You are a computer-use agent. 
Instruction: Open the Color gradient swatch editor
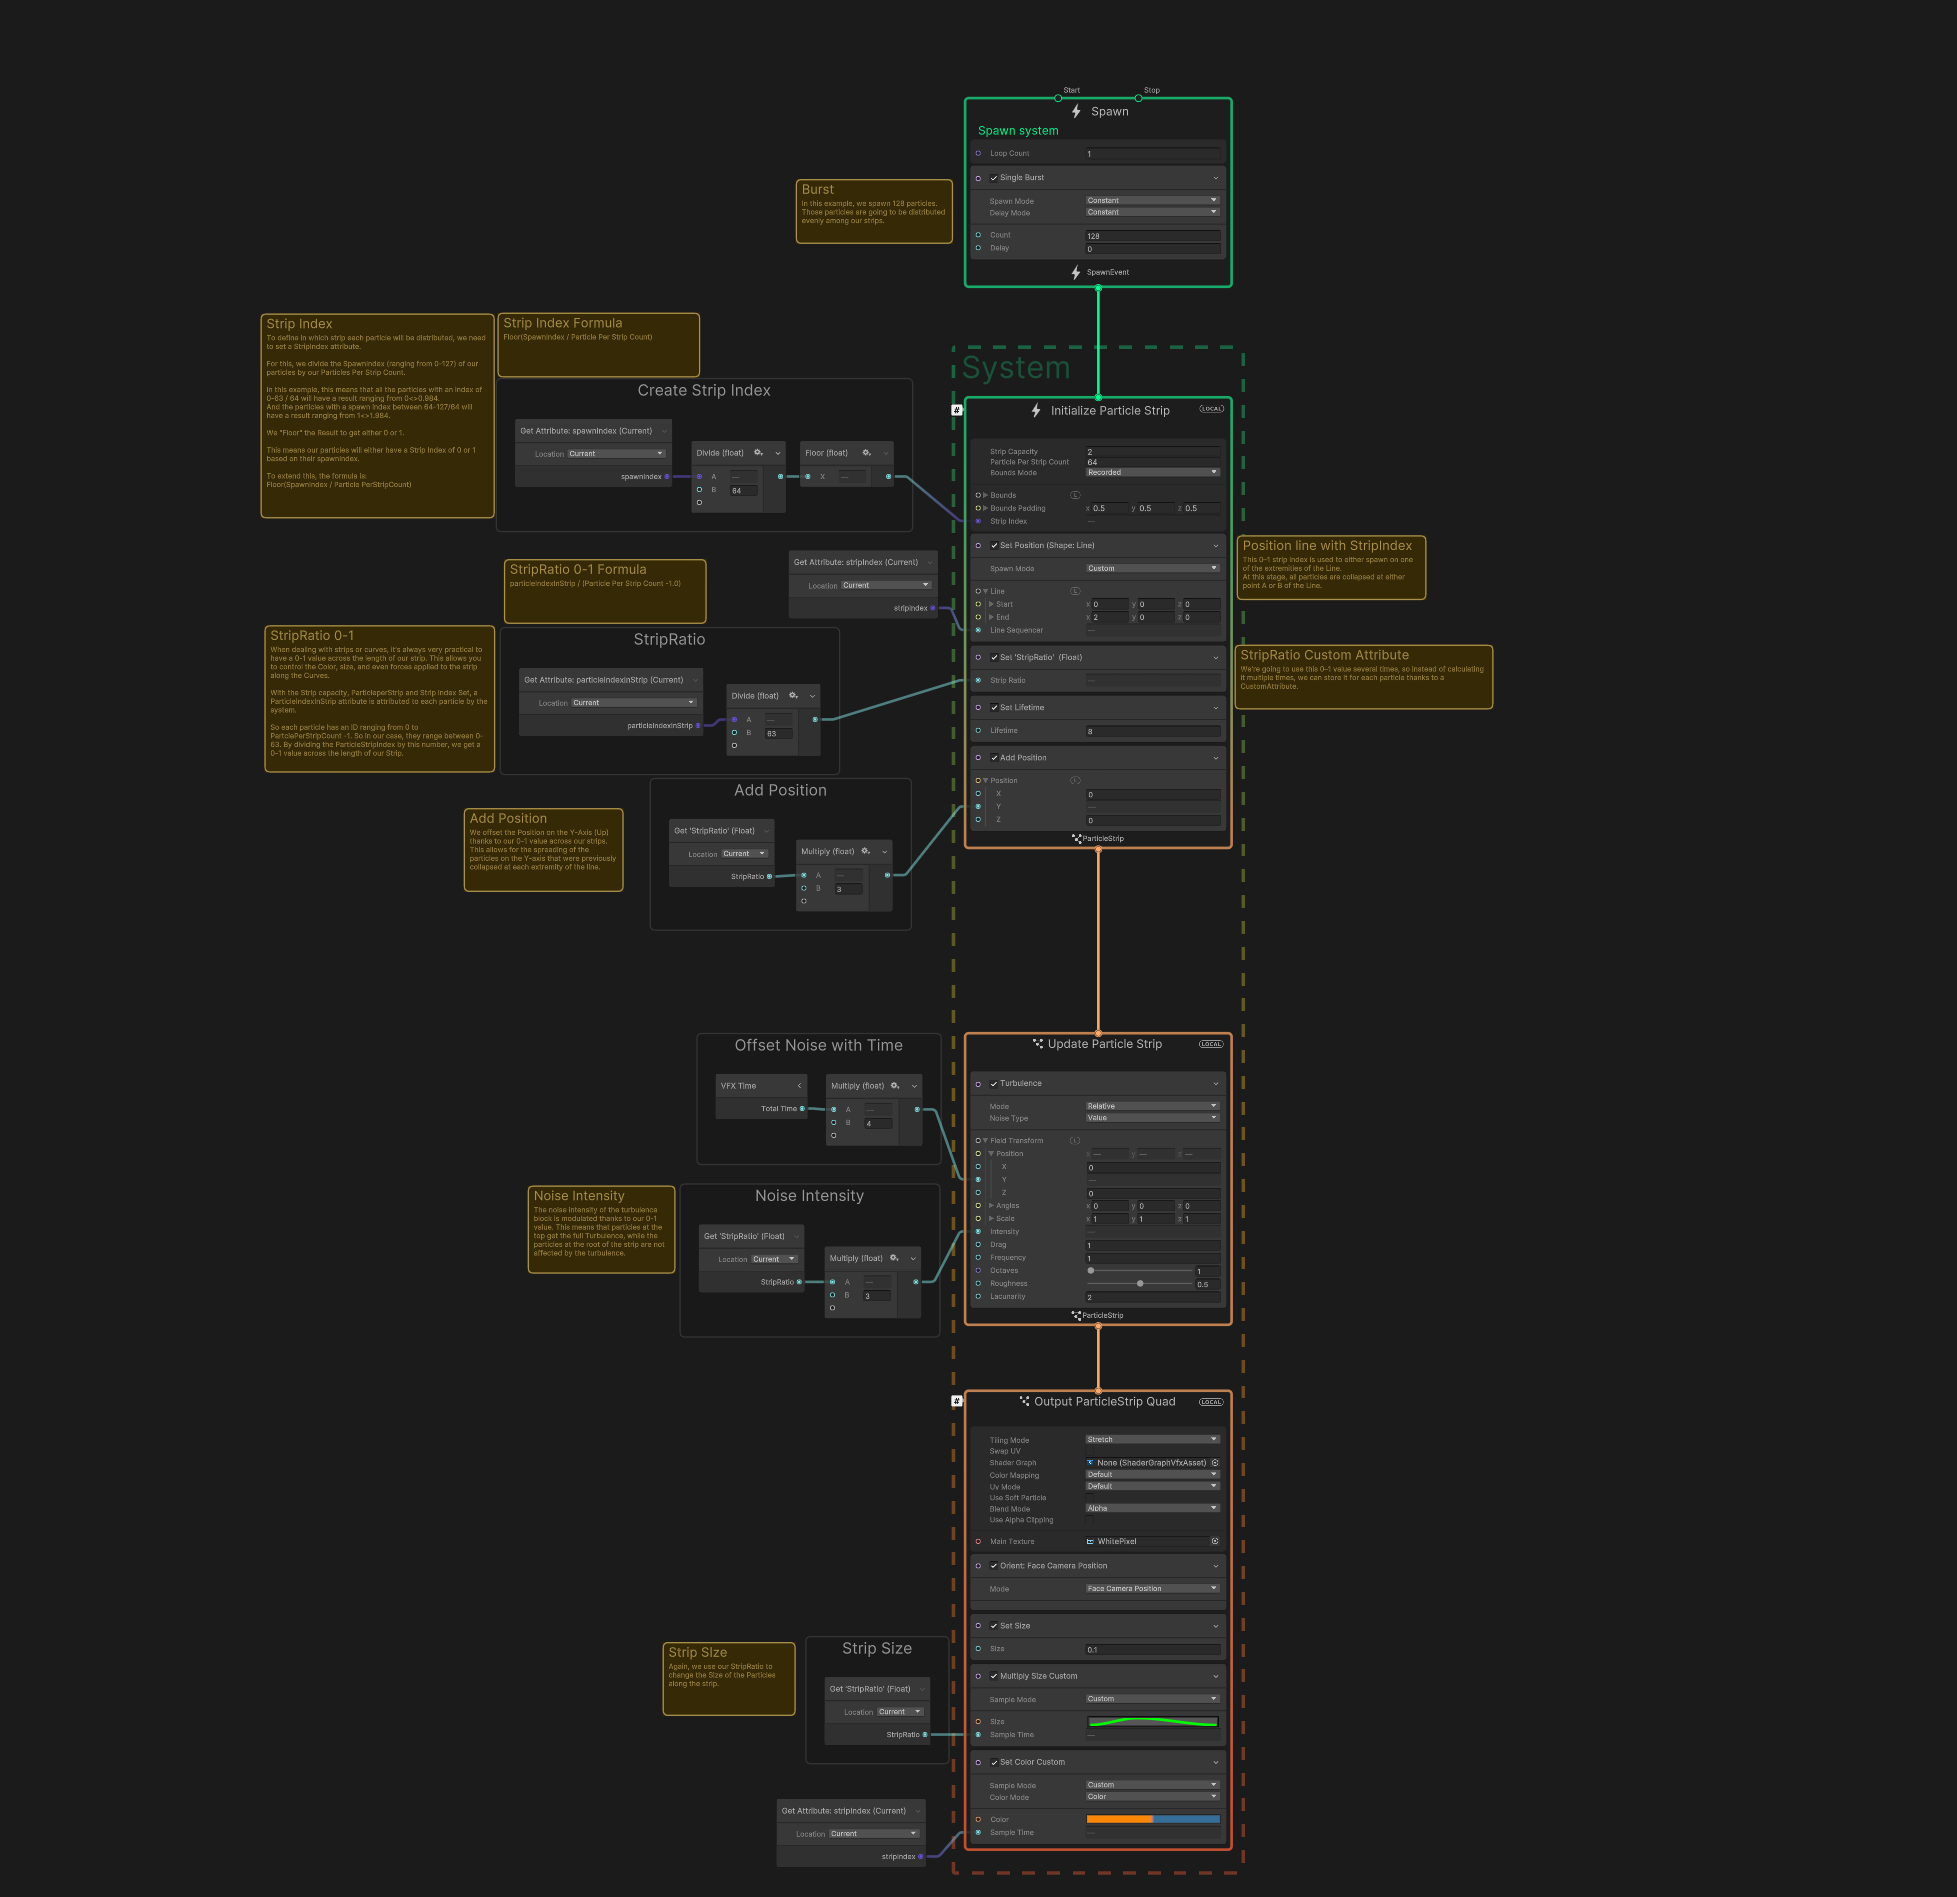[x=1152, y=1819]
